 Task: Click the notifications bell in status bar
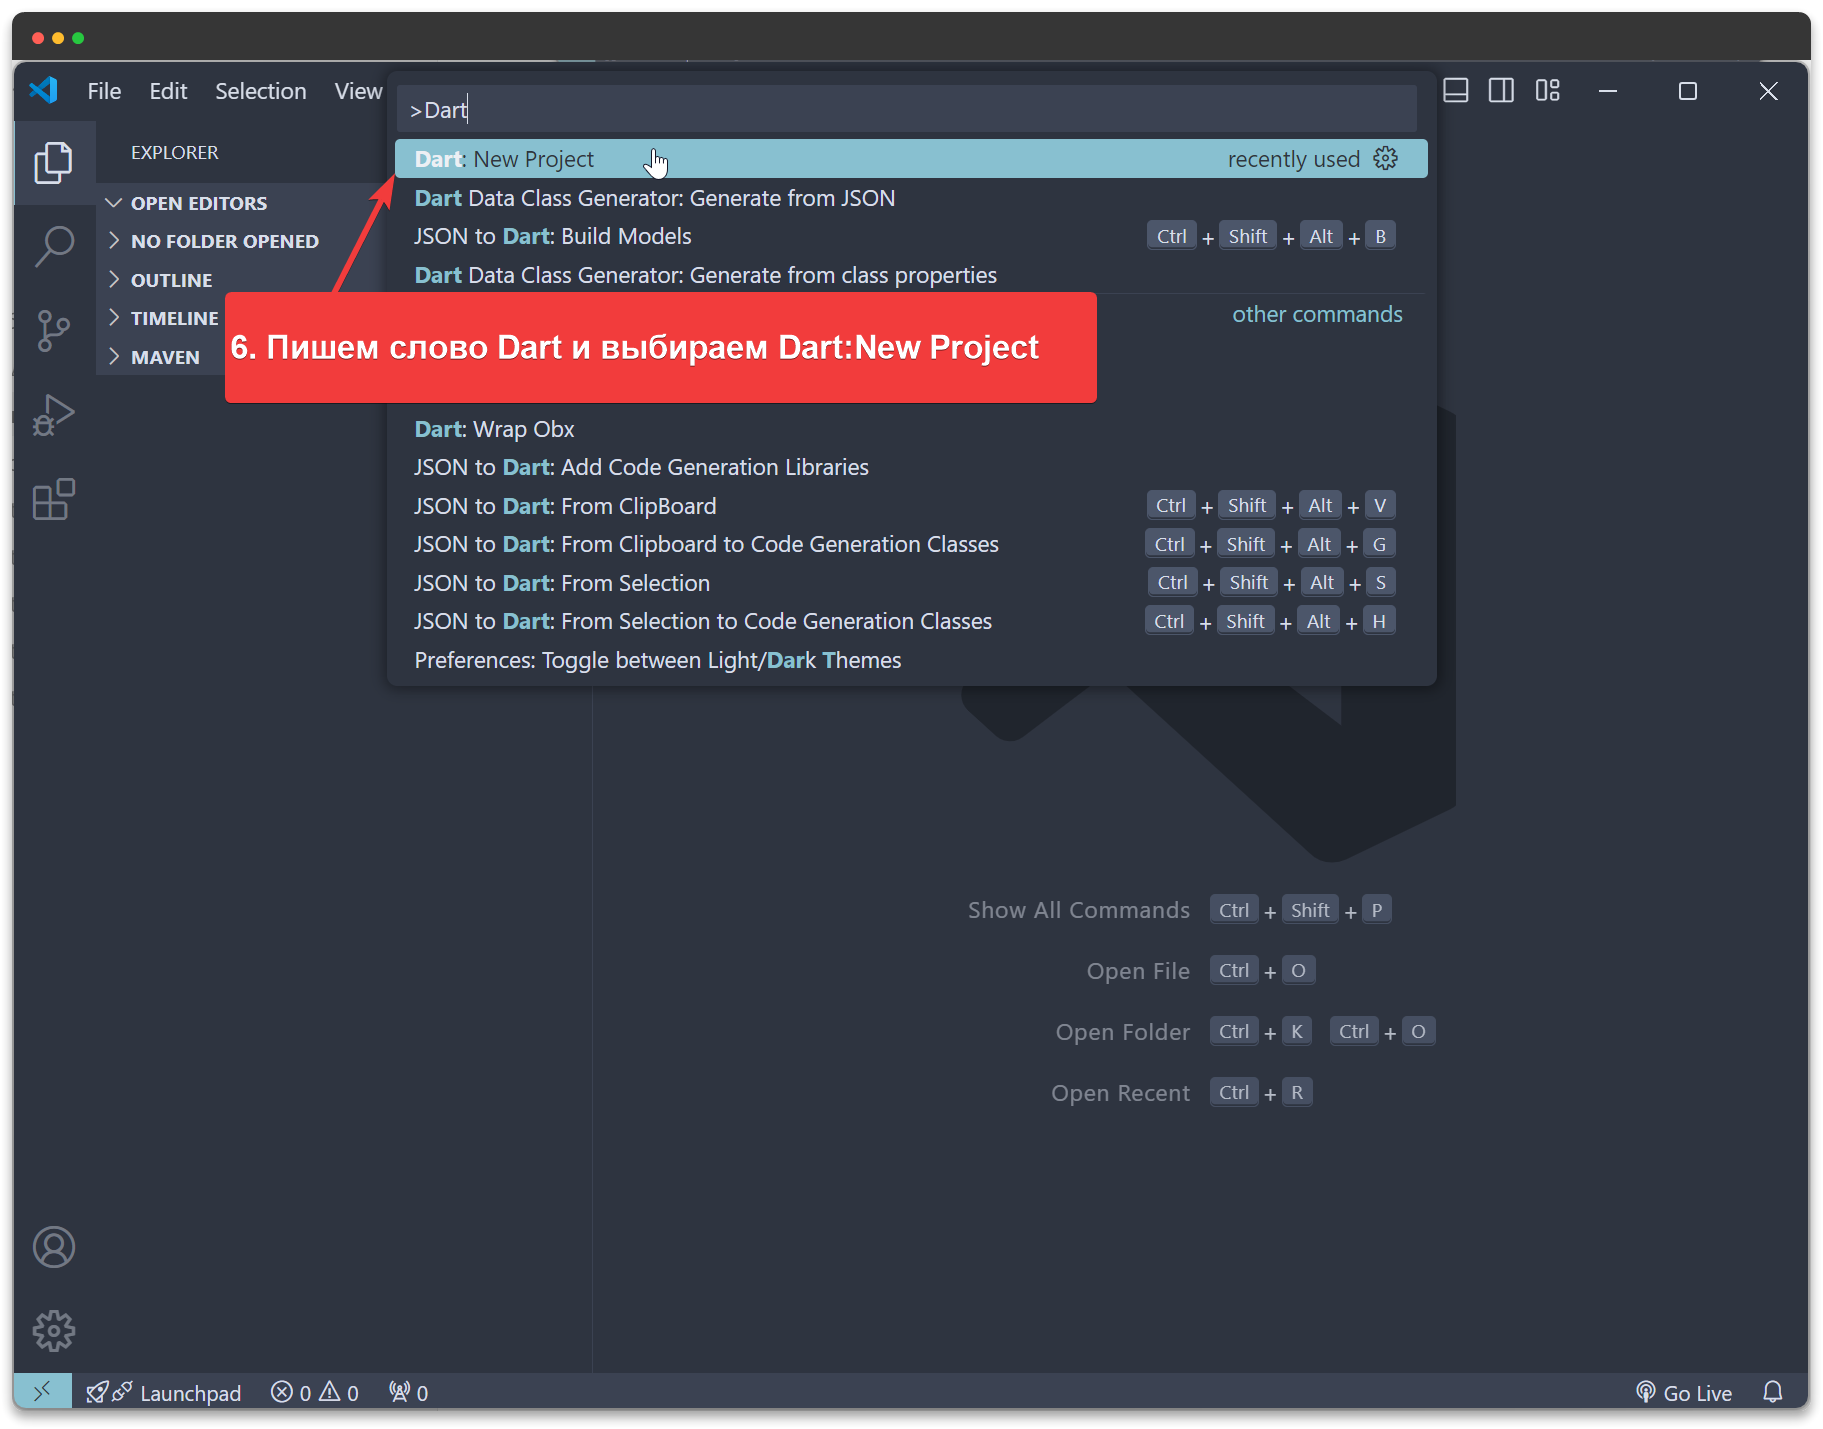(1772, 1392)
